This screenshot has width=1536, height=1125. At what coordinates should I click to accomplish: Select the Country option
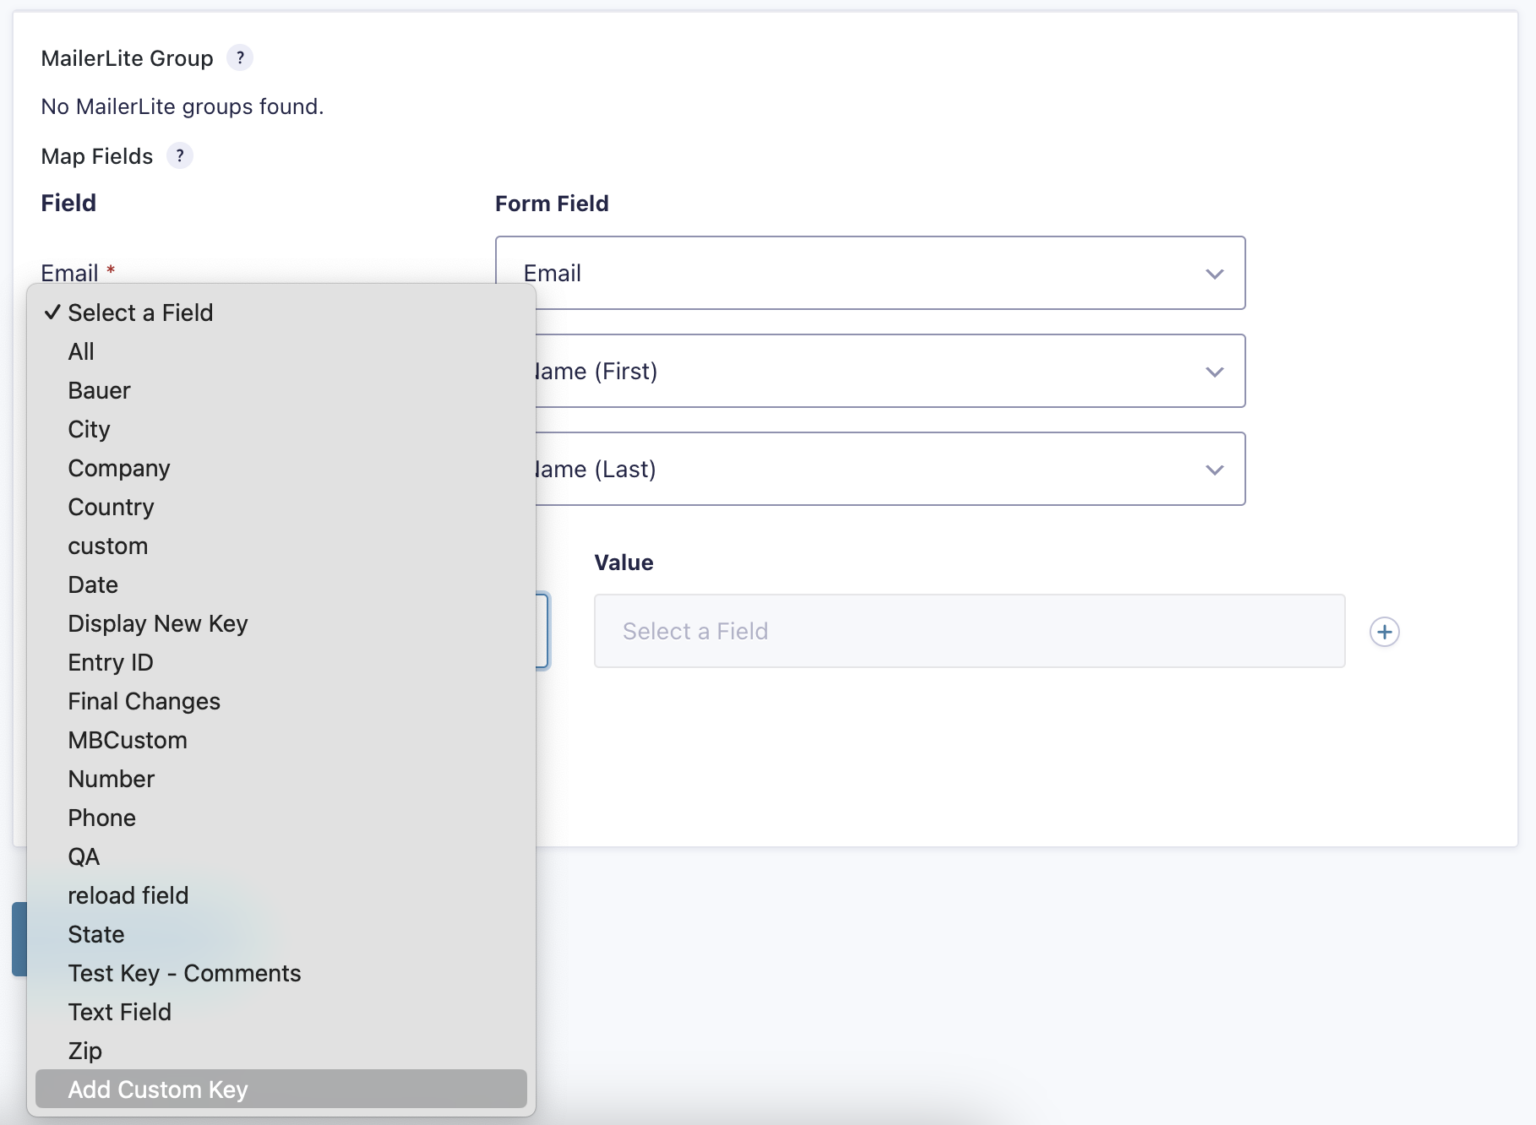[x=111, y=507]
